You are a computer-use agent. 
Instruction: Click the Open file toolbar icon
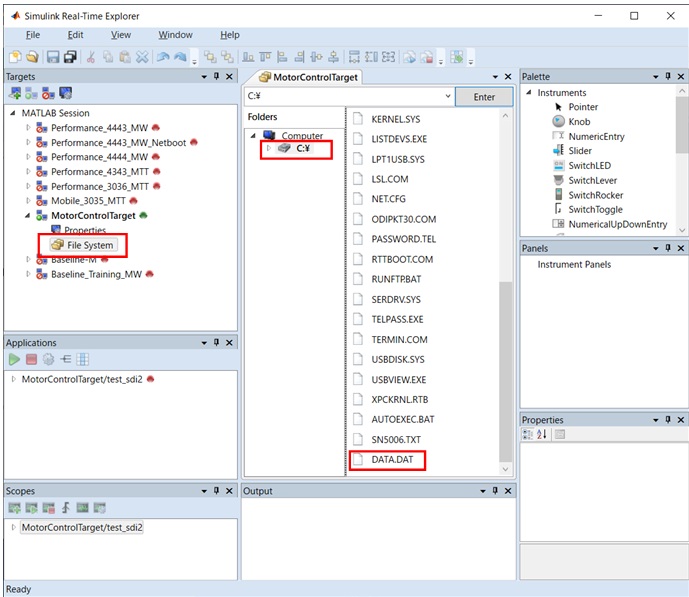[32, 57]
